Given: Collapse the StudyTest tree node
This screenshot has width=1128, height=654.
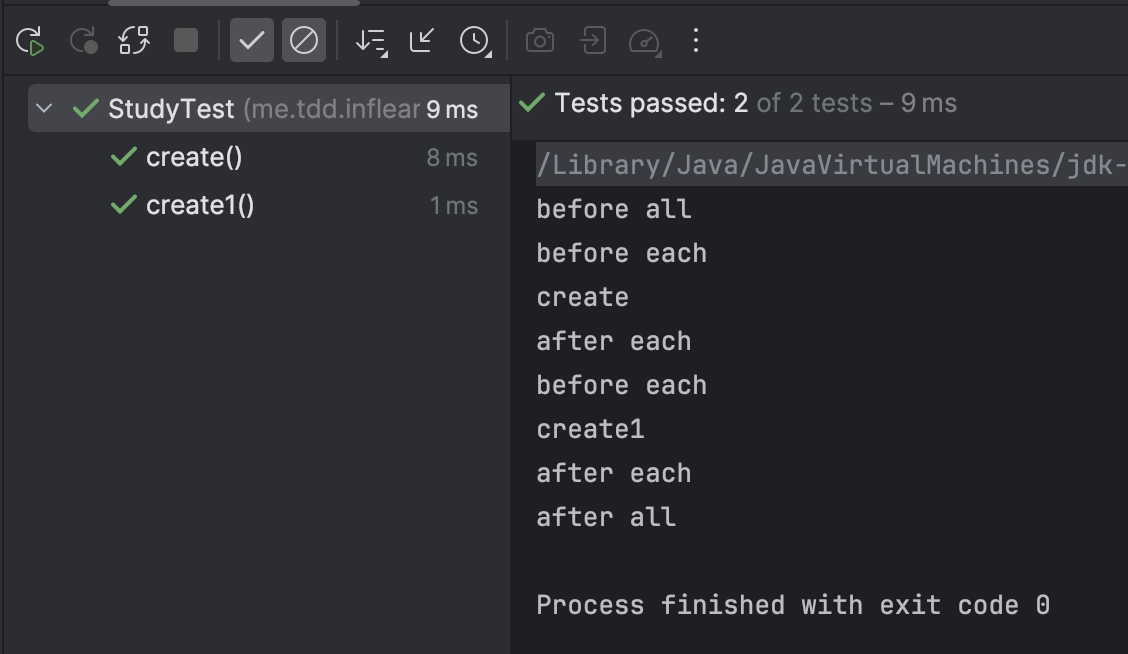Looking at the screenshot, I should coord(44,109).
